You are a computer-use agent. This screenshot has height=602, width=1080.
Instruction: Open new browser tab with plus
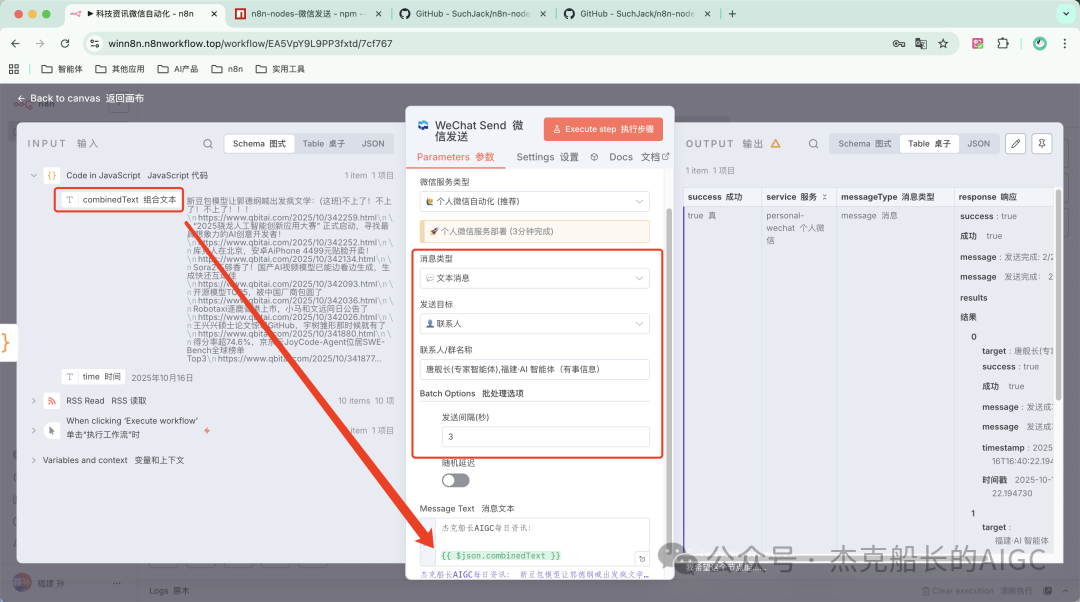[732, 14]
